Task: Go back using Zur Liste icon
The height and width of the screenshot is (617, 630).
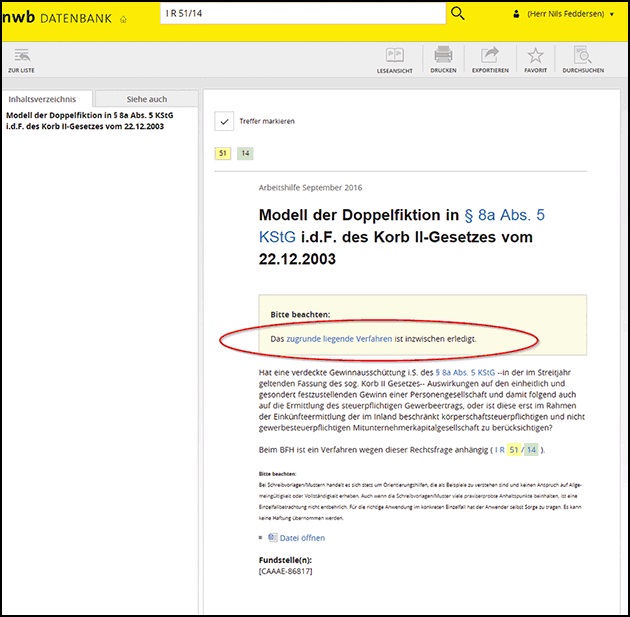Action: point(22,61)
